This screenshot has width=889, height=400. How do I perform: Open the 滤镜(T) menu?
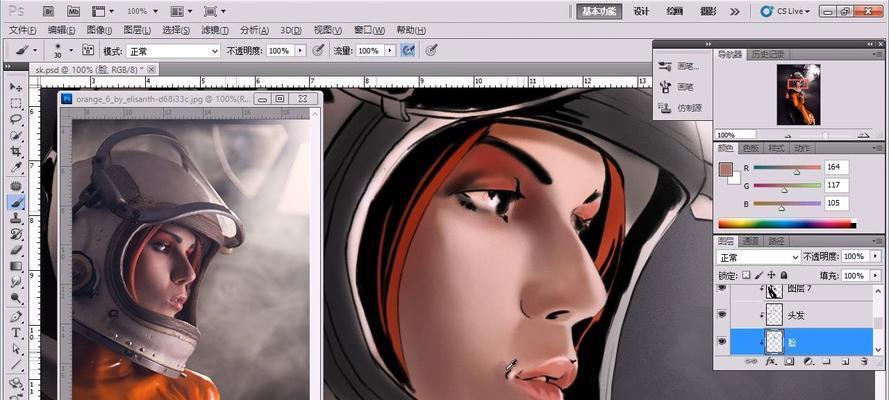coord(215,30)
